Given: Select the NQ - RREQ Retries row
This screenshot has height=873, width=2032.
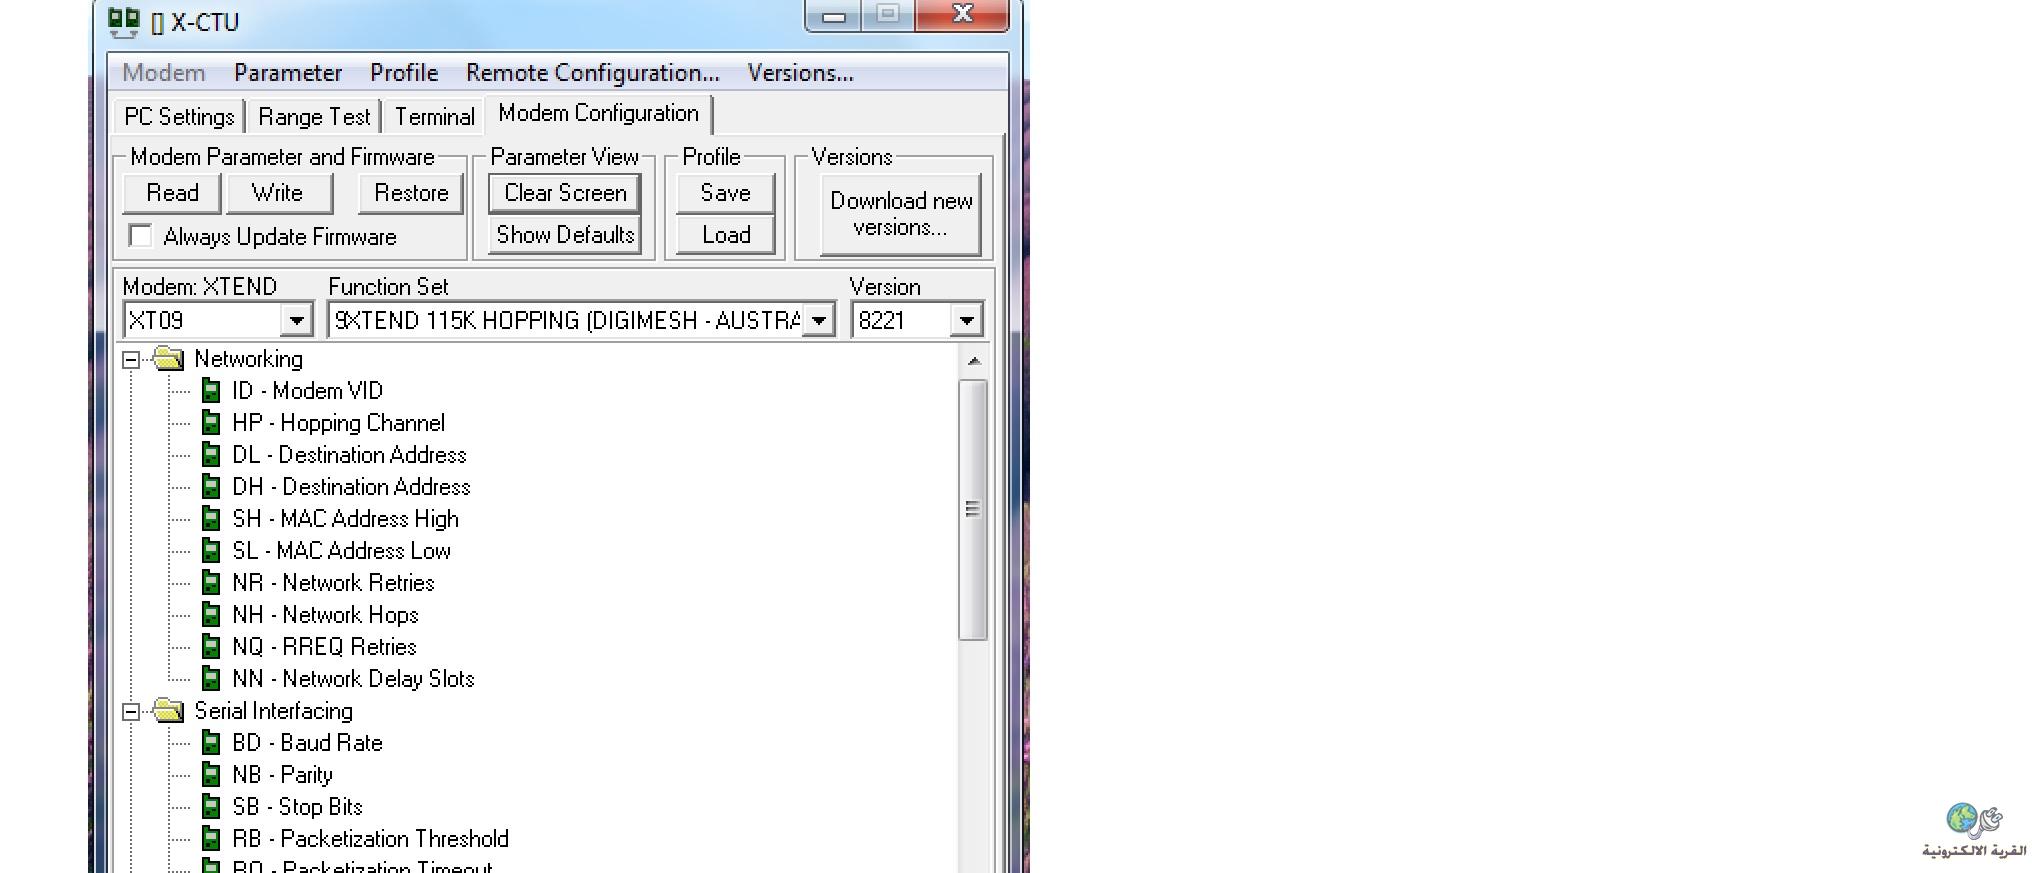Looking at the screenshot, I should point(324,647).
